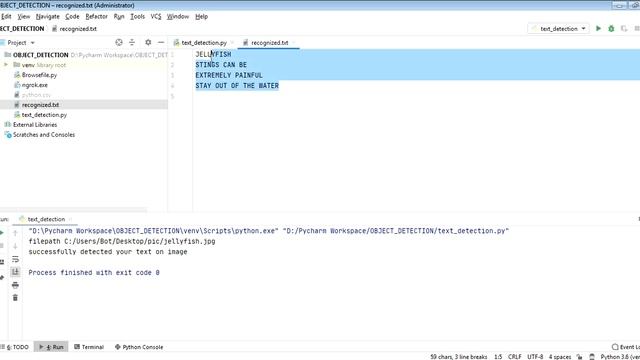
Task: Toggle the read-only lock icon in the status bar
Action: tap(579, 357)
